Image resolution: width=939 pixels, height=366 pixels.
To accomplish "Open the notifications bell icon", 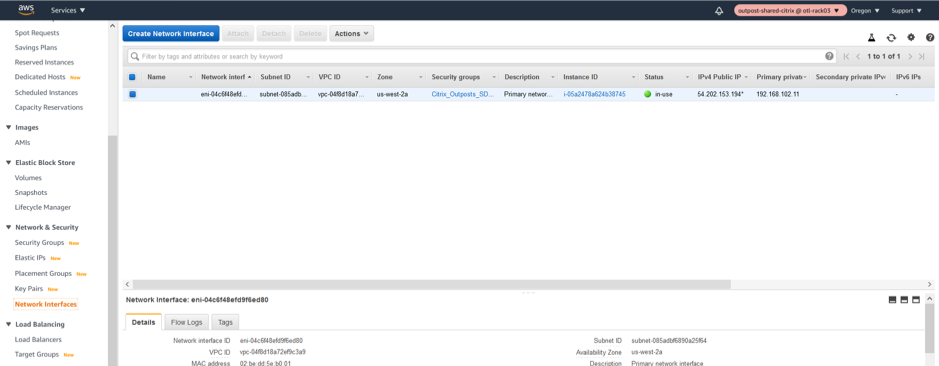I will [719, 11].
